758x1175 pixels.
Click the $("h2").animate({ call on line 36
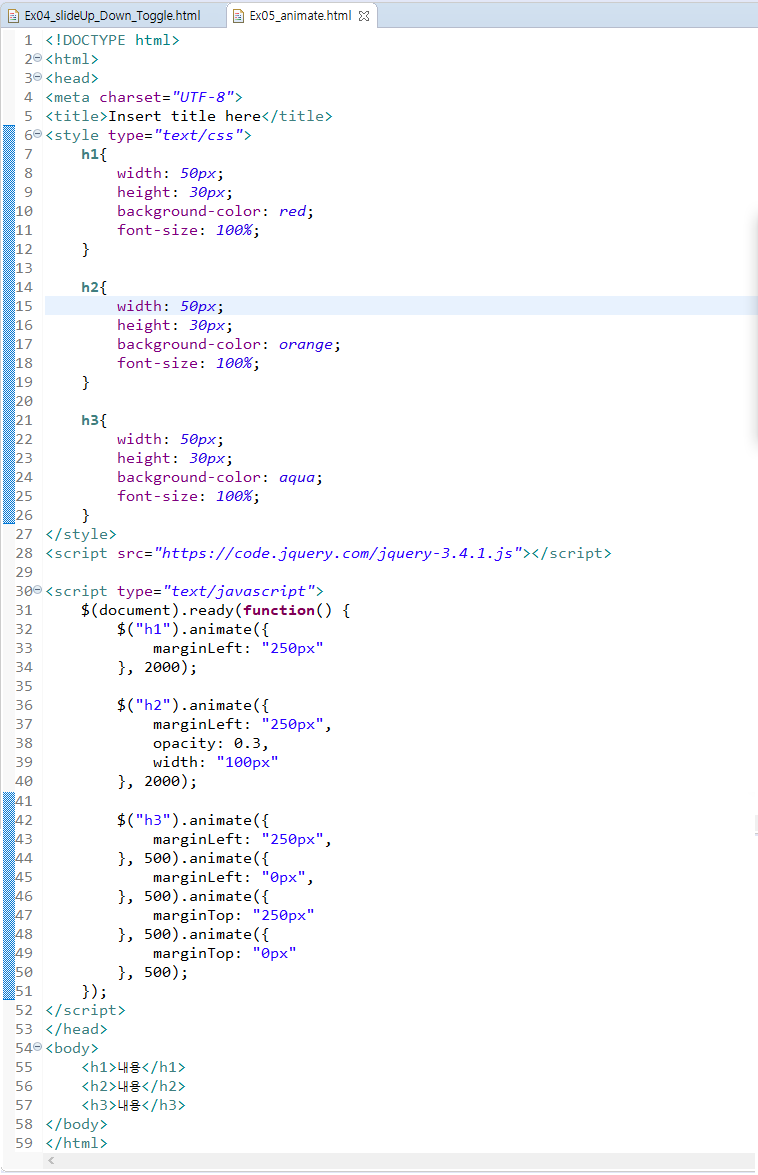(192, 705)
